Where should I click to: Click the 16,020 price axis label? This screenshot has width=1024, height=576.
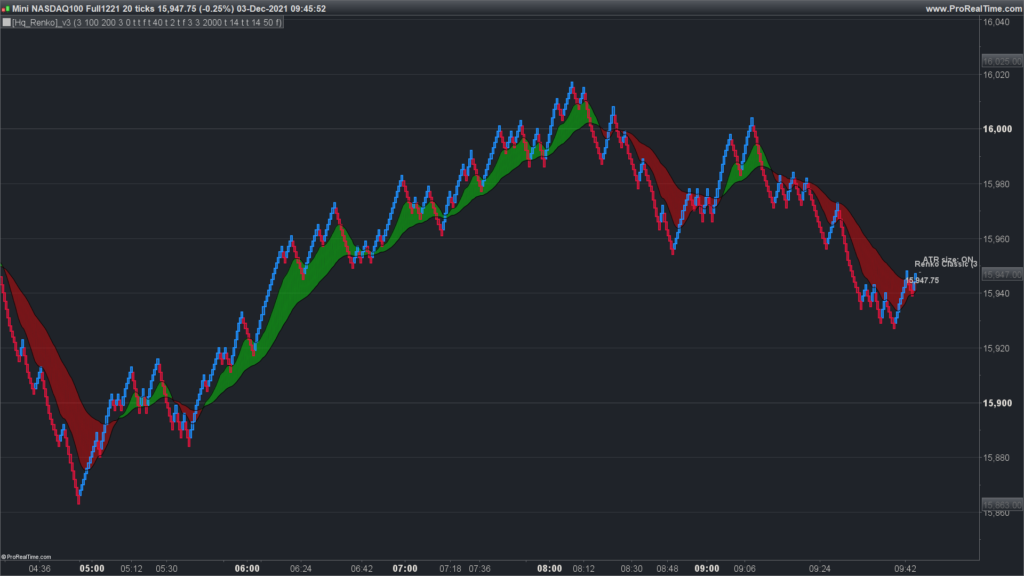[996, 75]
